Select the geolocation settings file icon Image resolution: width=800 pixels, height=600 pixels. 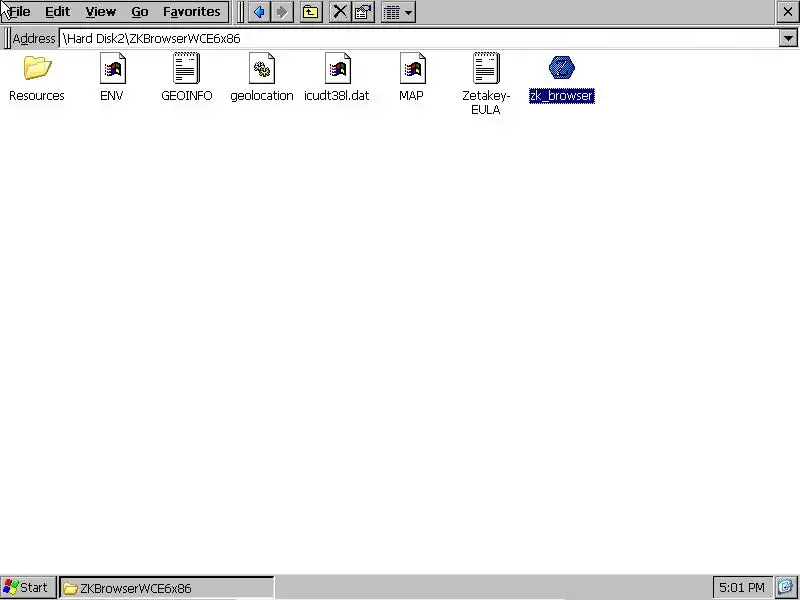coord(262,68)
